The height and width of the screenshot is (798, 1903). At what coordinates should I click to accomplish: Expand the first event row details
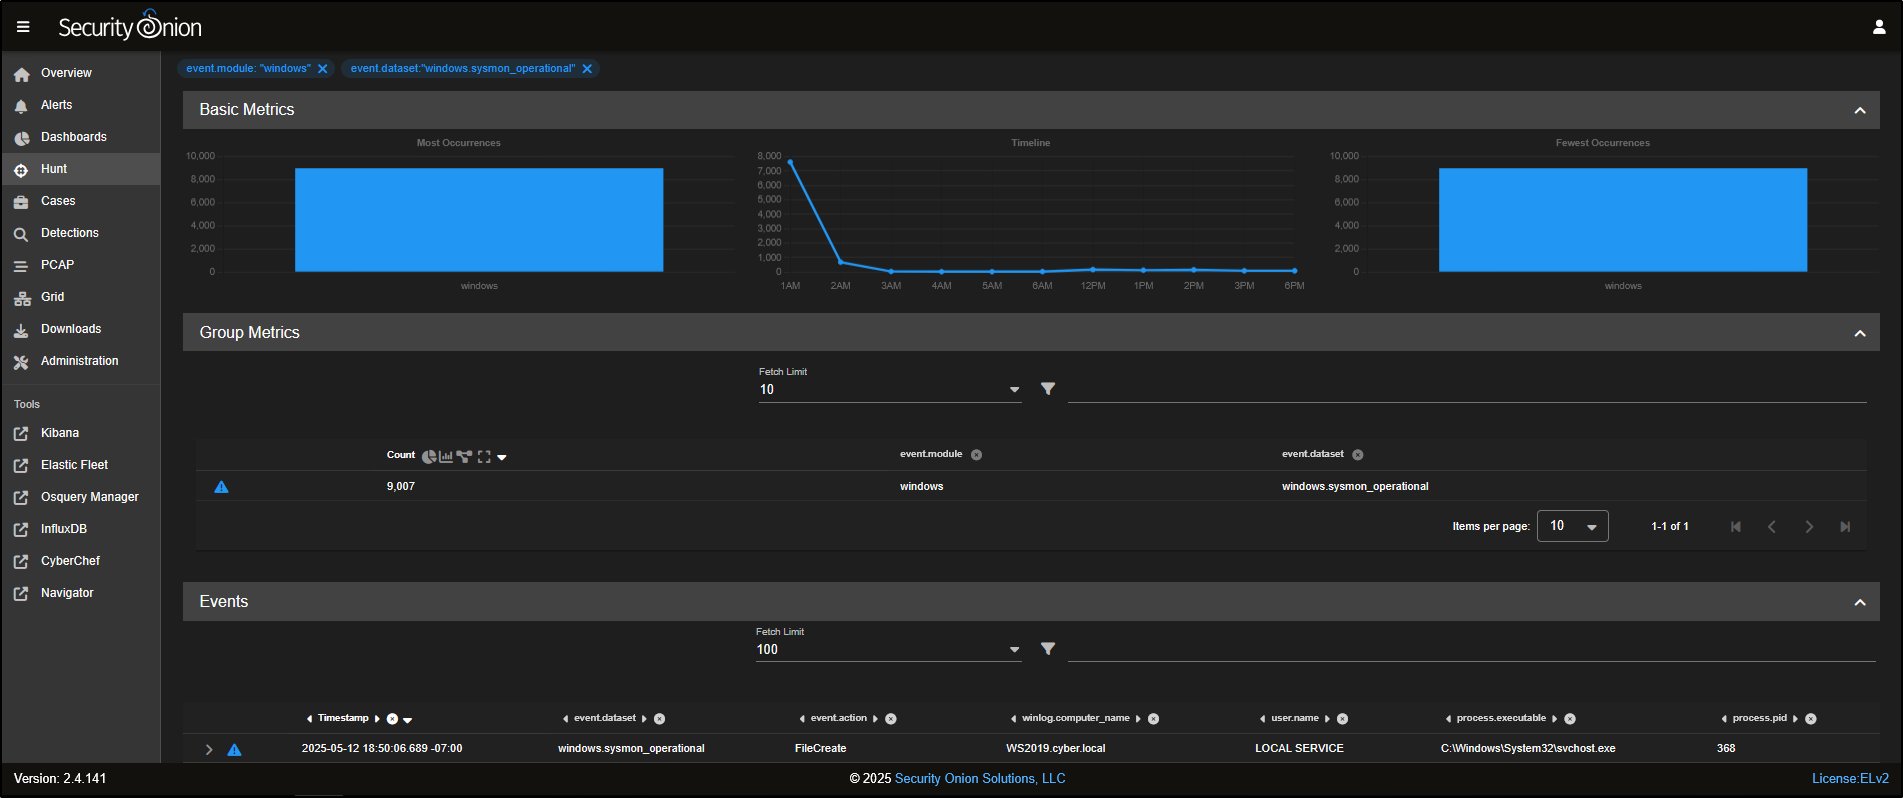tap(209, 749)
